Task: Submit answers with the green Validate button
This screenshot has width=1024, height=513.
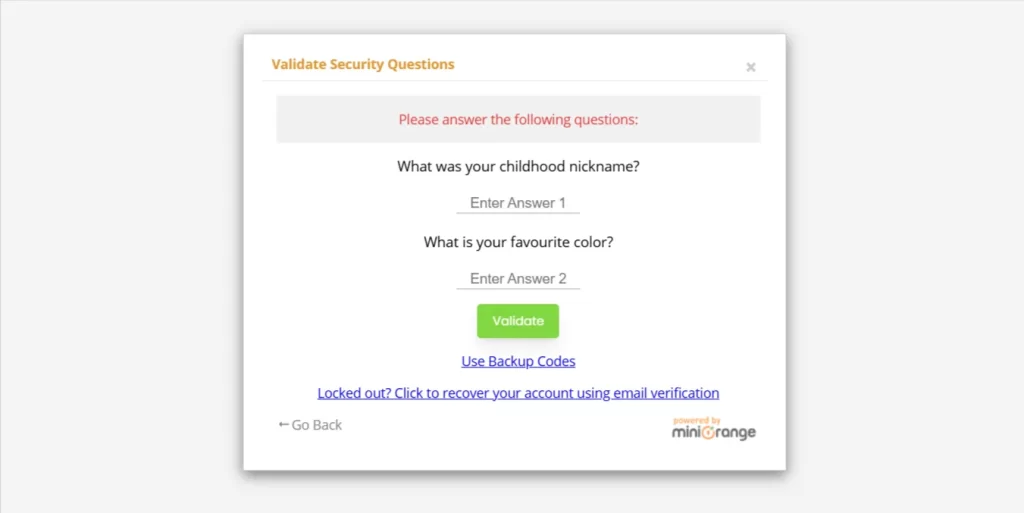Action: (518, 321)
